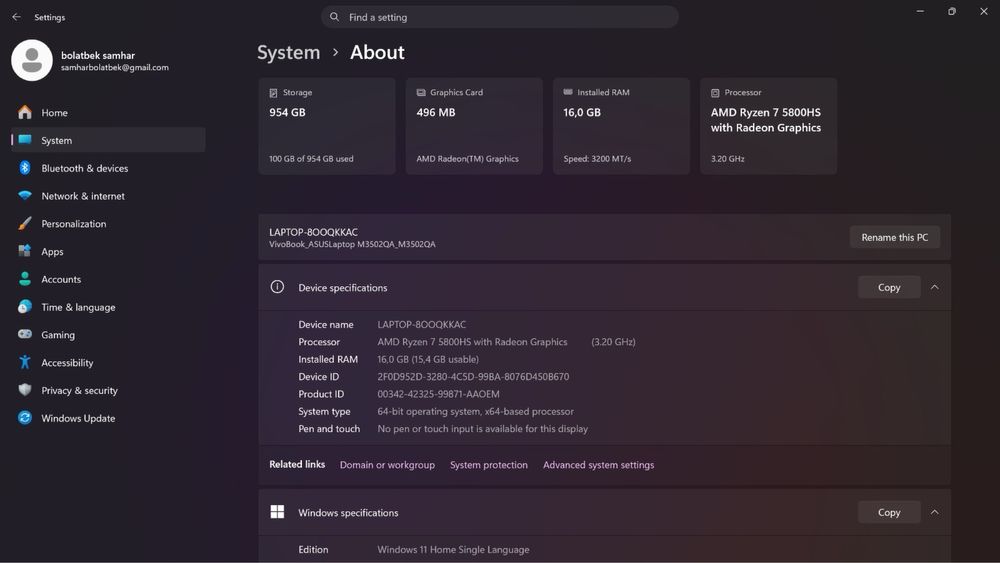Click the Windows Update sync icon

point(25,418)
